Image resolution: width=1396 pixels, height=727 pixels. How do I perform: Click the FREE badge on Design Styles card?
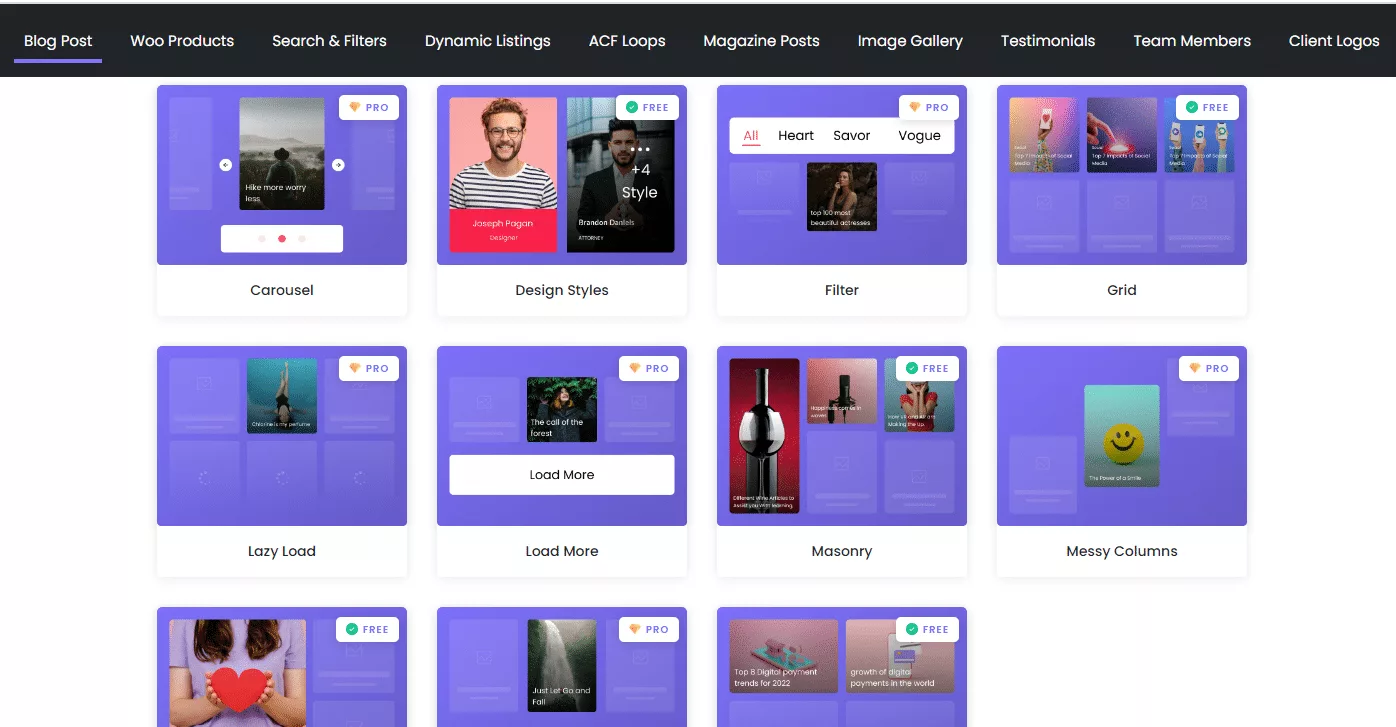(x=647, y=107)
